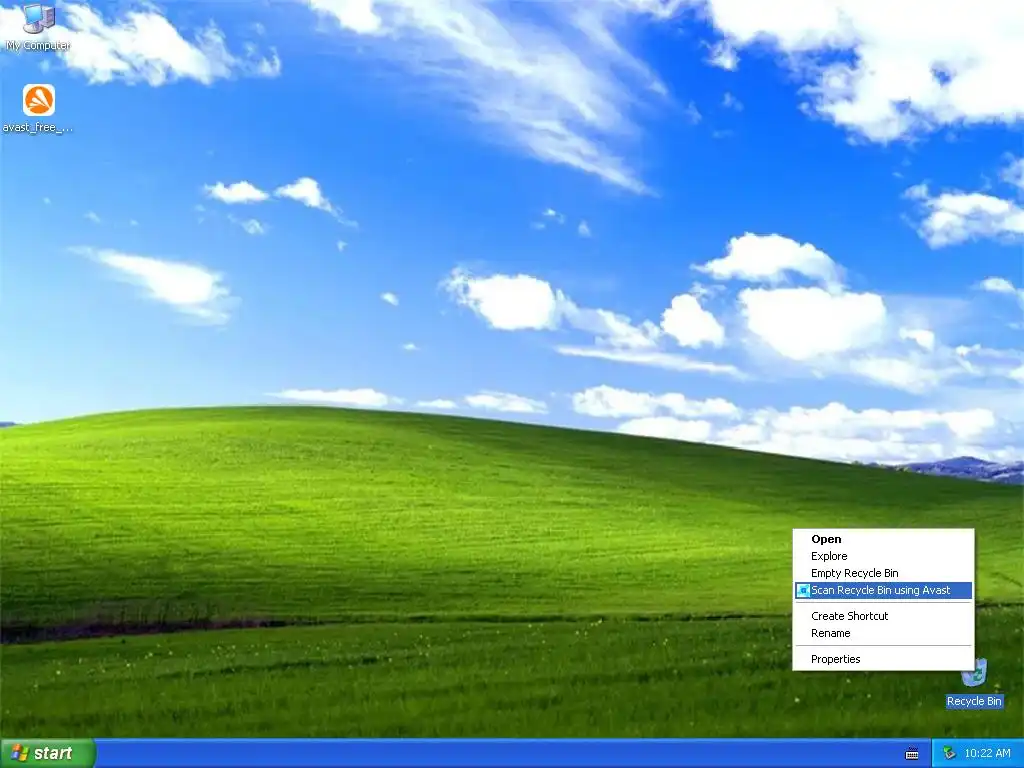
Task: Open the language bar keyboard icon
Action: [x=912, y=754]
